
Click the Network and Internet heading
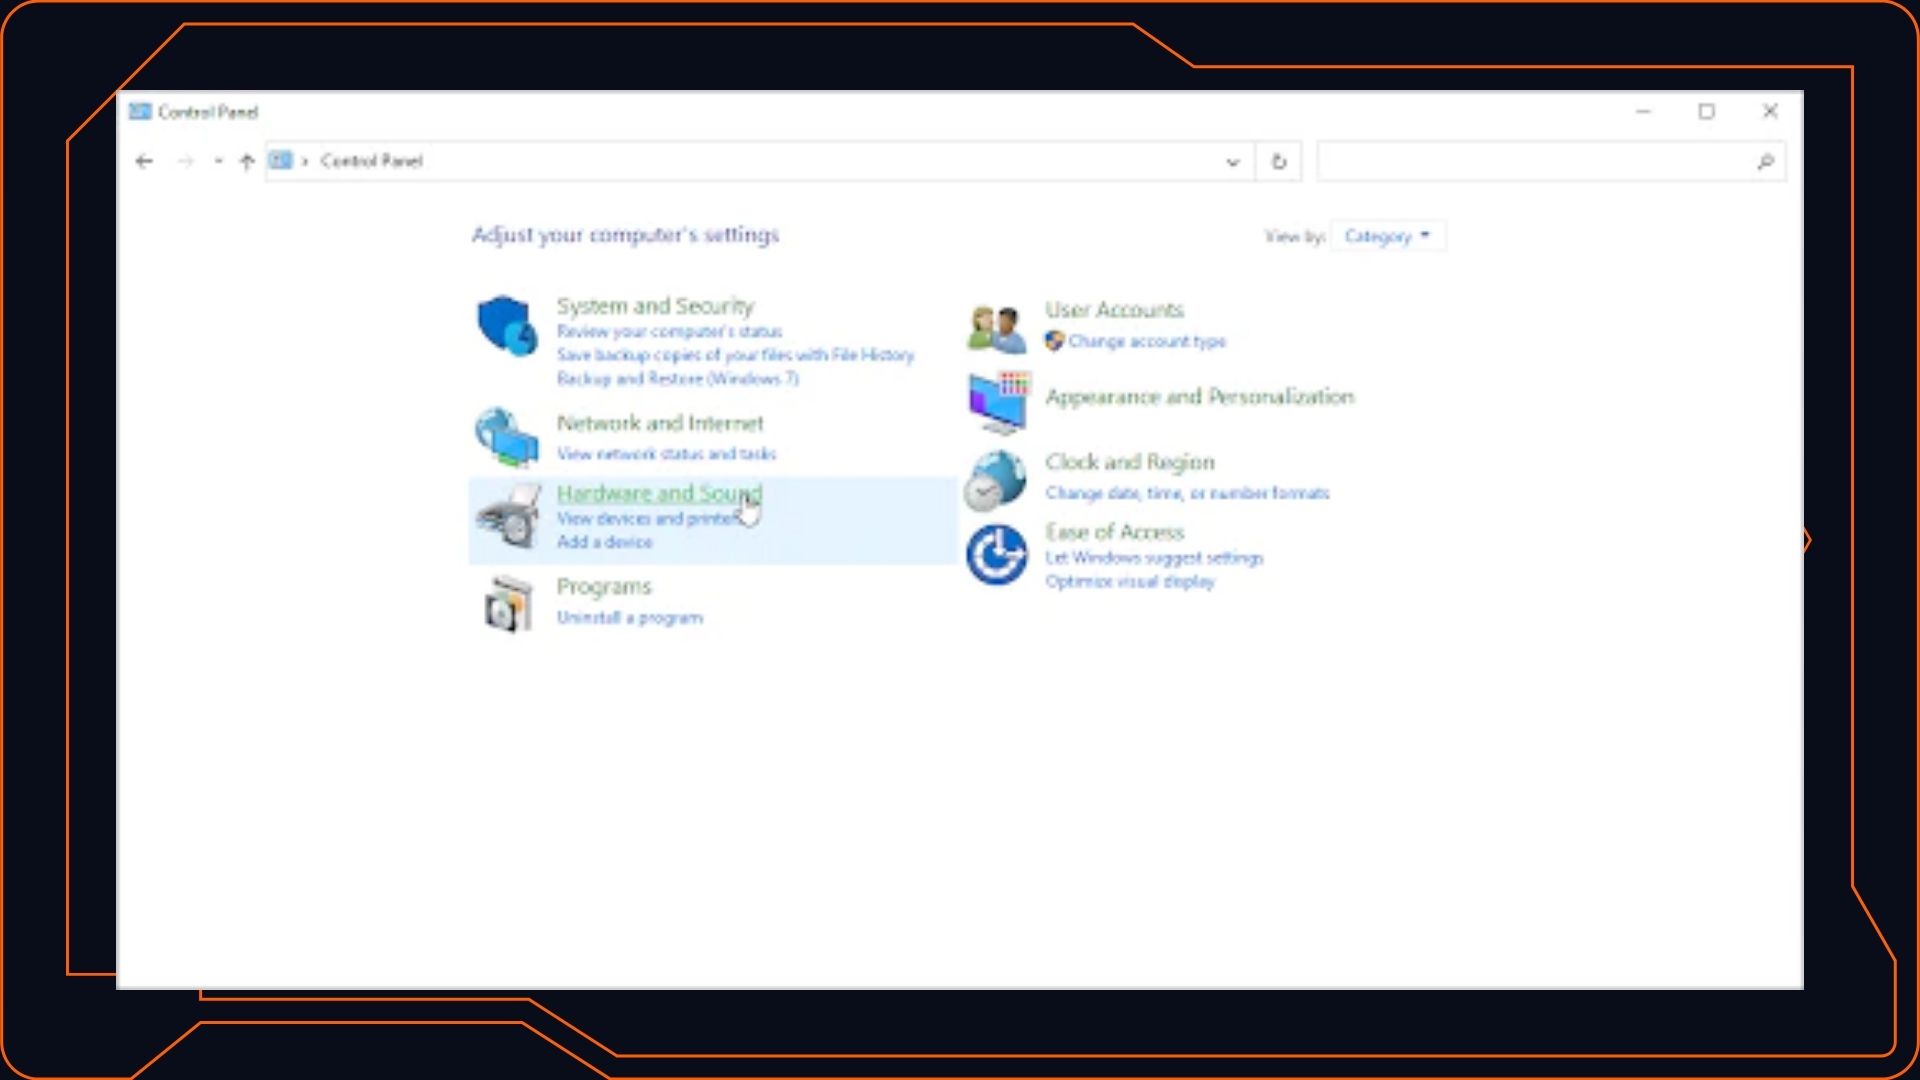pyautogui.click(x=660, y=423)
